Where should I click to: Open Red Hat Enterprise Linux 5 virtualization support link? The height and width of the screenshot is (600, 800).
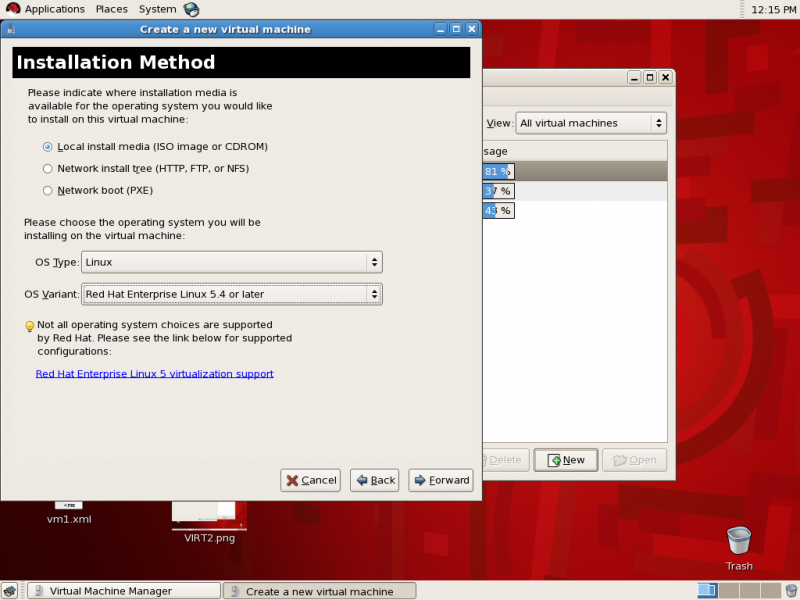pyautogui.click(x=155, y=374)
